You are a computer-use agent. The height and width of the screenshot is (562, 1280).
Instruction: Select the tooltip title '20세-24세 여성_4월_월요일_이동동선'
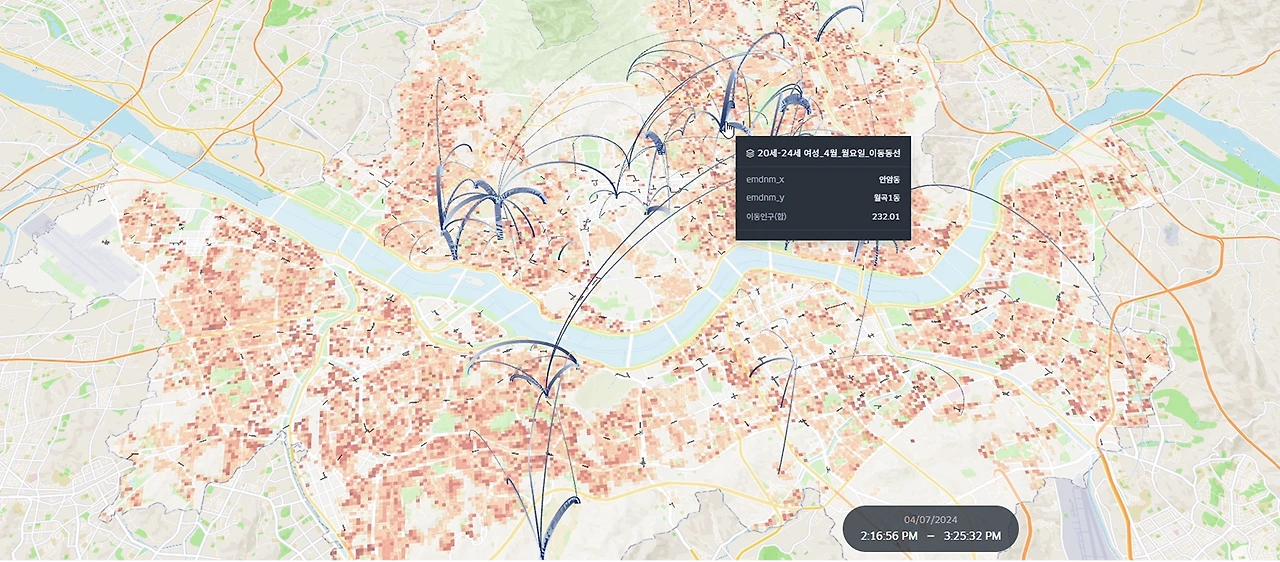(x=830, y=154)
